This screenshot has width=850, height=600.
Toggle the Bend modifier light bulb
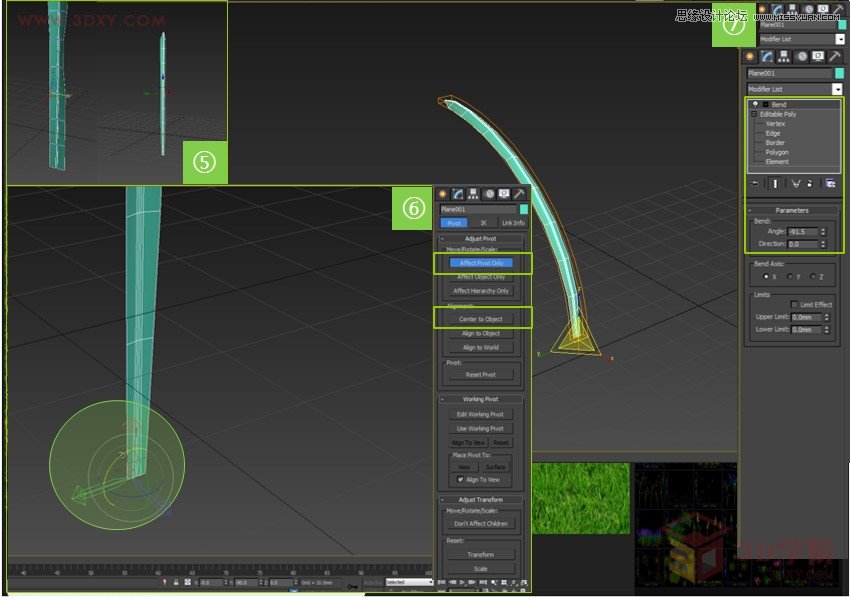point(756,104)
